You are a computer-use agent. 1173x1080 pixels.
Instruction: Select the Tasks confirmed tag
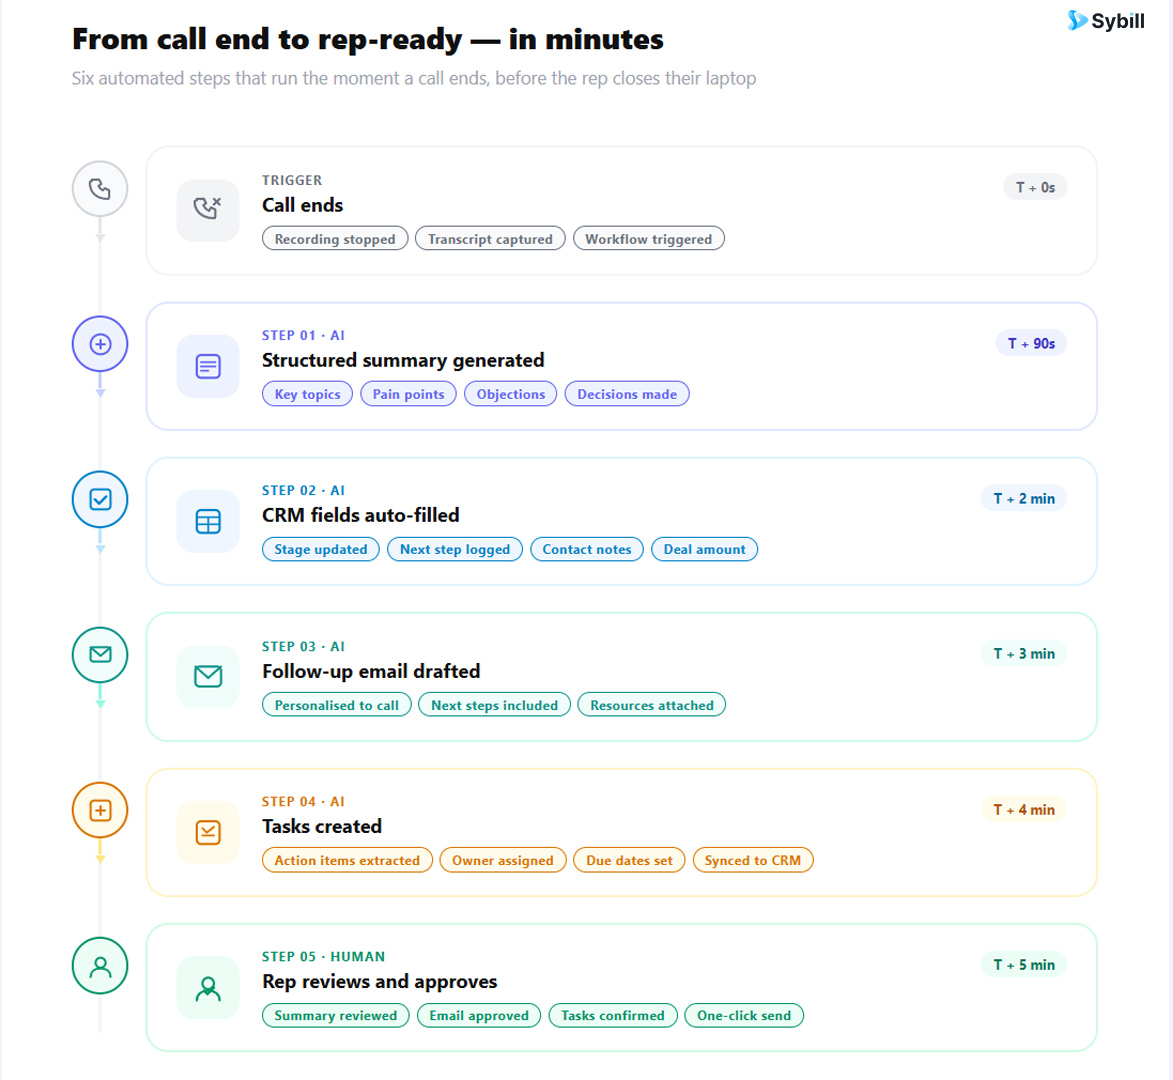pyautogui.click(x=613, y=1015)
